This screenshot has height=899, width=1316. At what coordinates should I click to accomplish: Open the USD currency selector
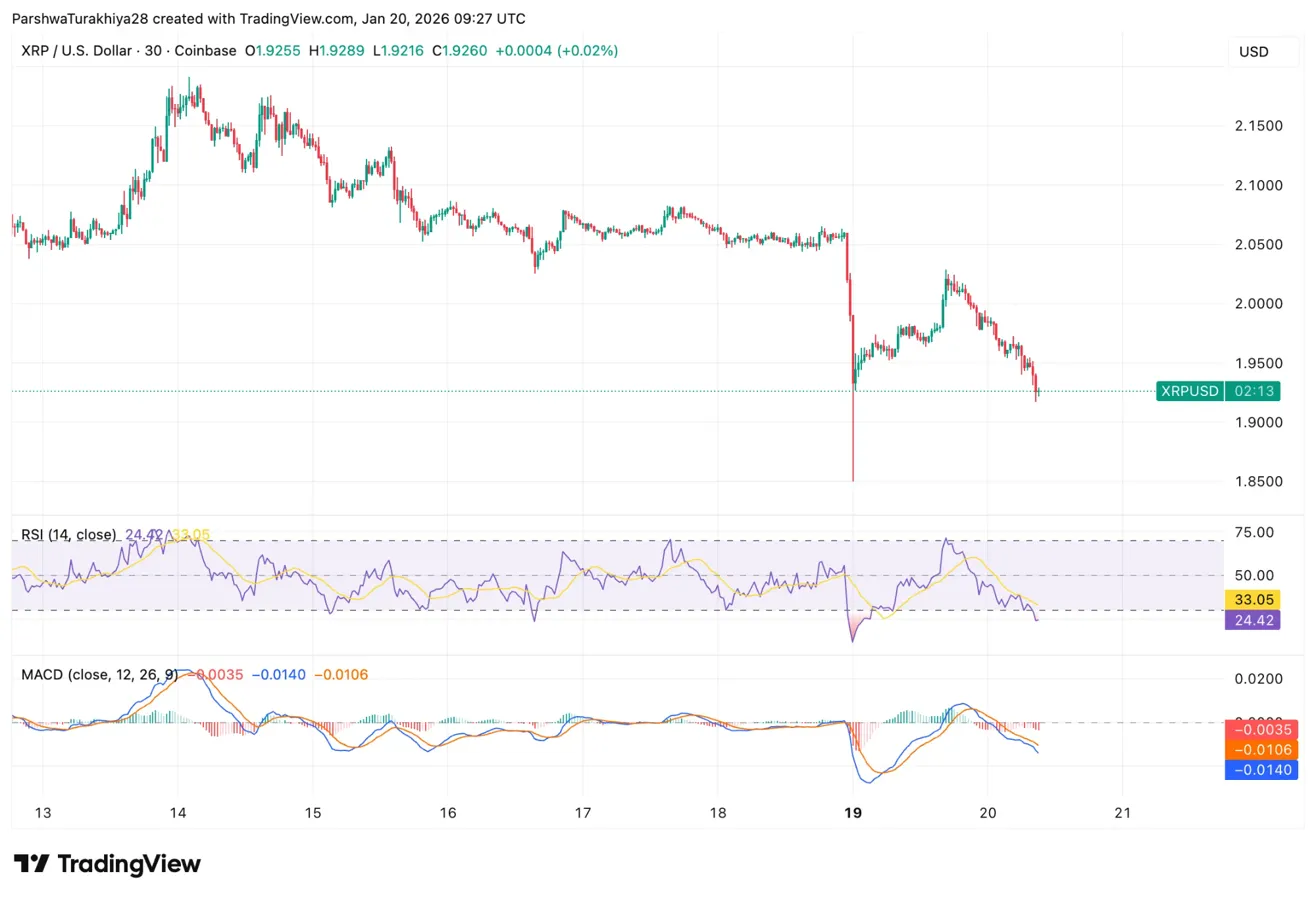(x=1253, y=51)
